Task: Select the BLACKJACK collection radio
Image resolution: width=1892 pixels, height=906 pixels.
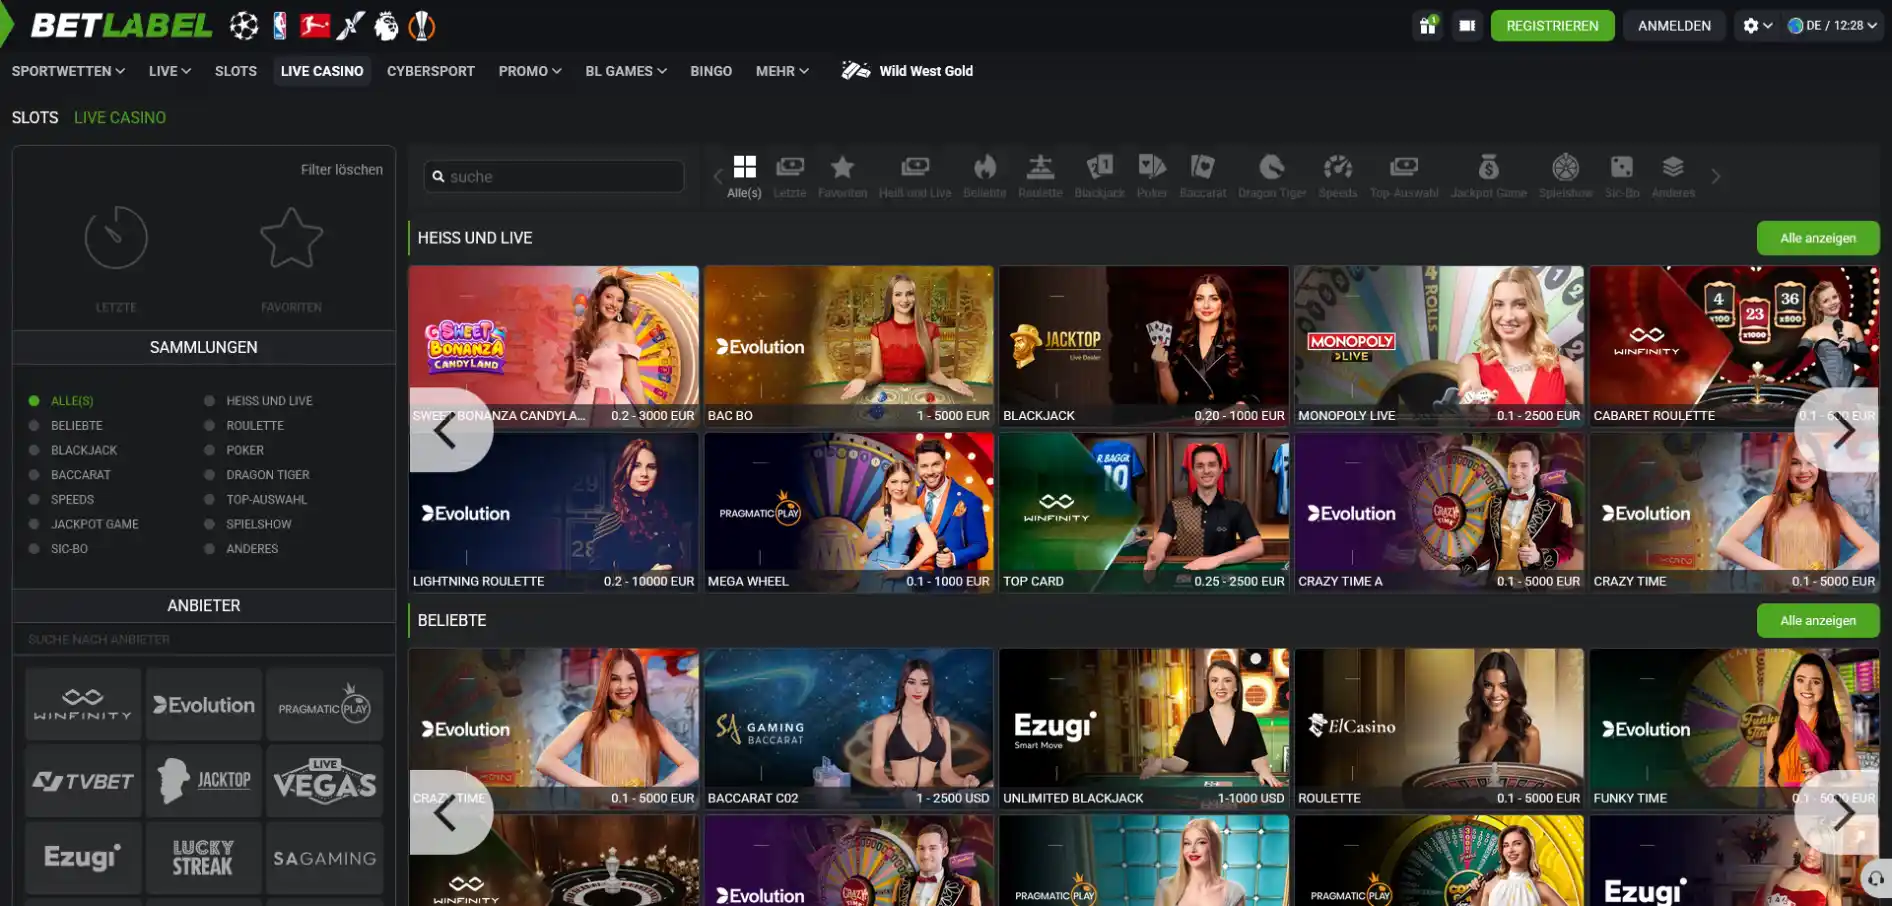Action: pos(34,450)
